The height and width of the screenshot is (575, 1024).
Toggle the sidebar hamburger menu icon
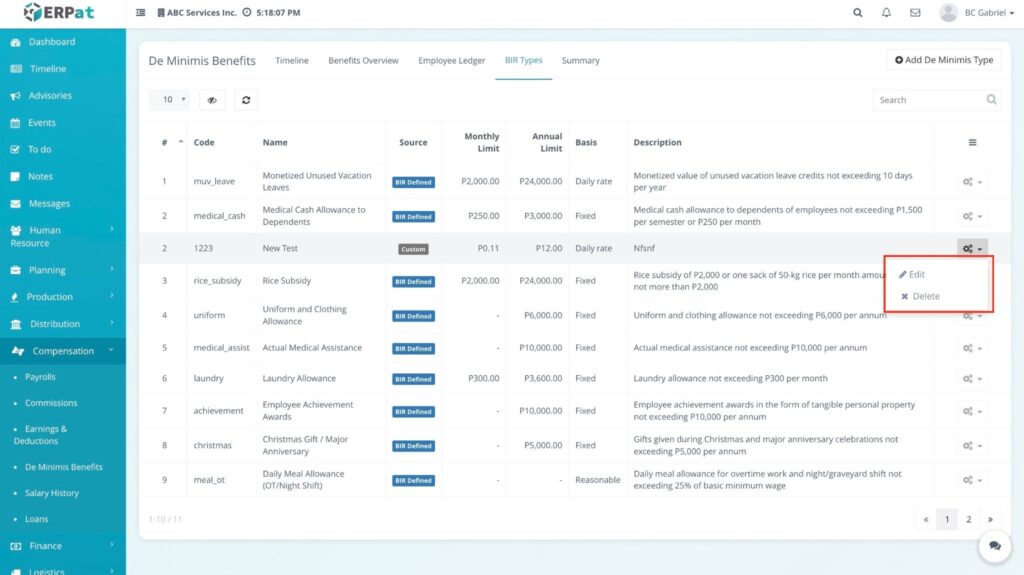[140, 13]
